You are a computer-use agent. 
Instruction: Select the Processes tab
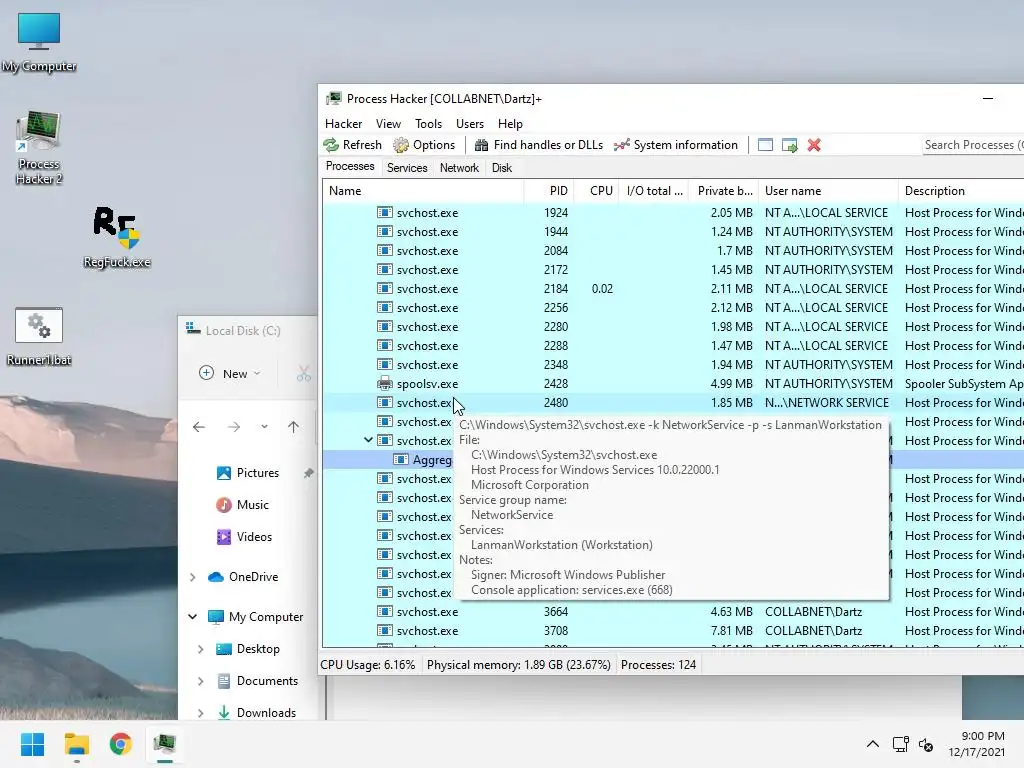coord(350,167)
